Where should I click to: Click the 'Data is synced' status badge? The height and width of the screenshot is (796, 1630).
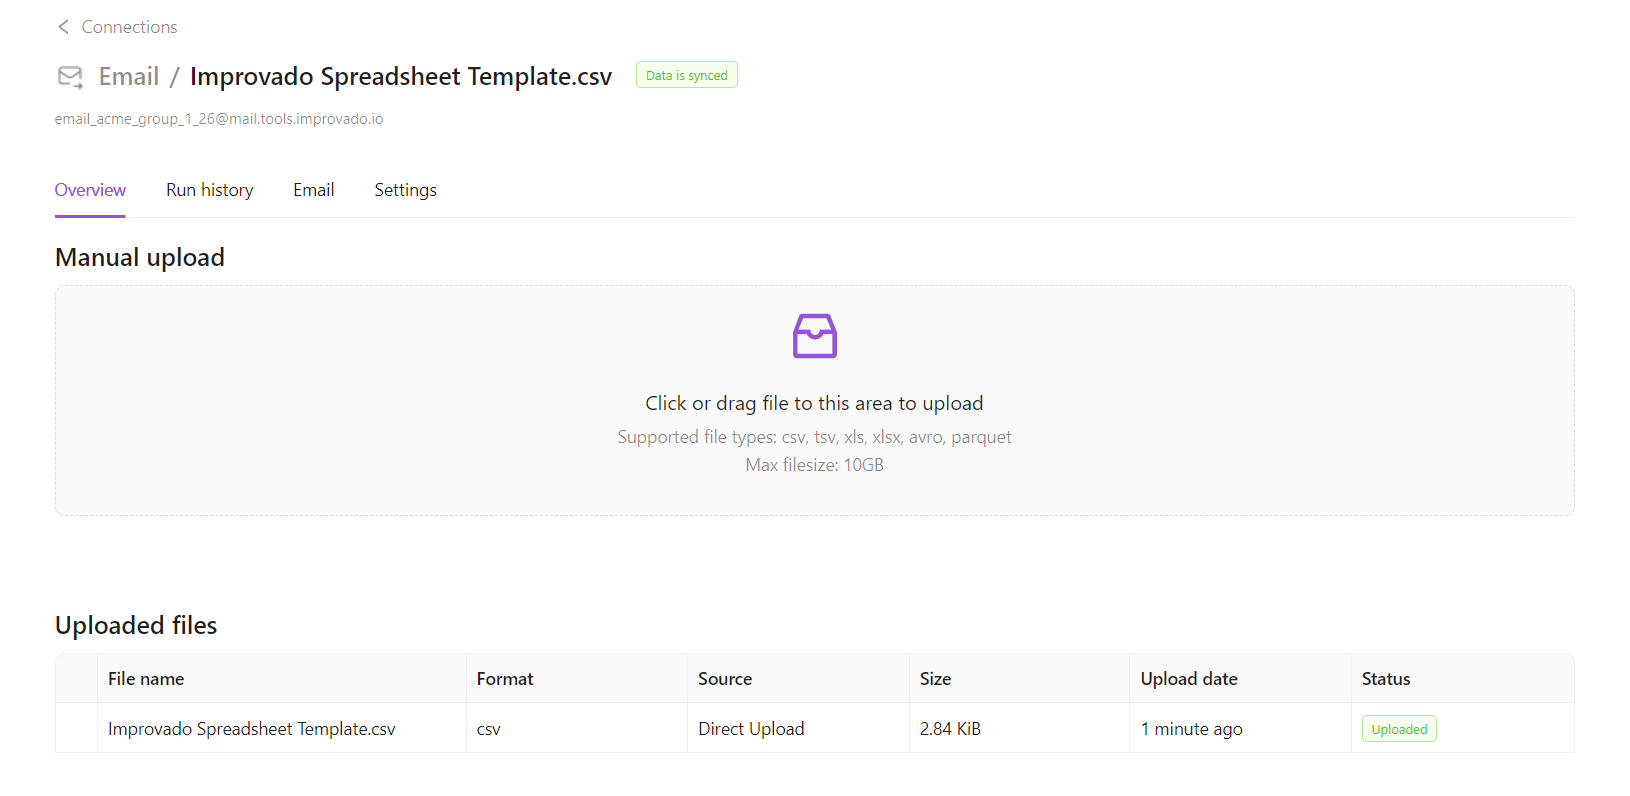[686, 76]
